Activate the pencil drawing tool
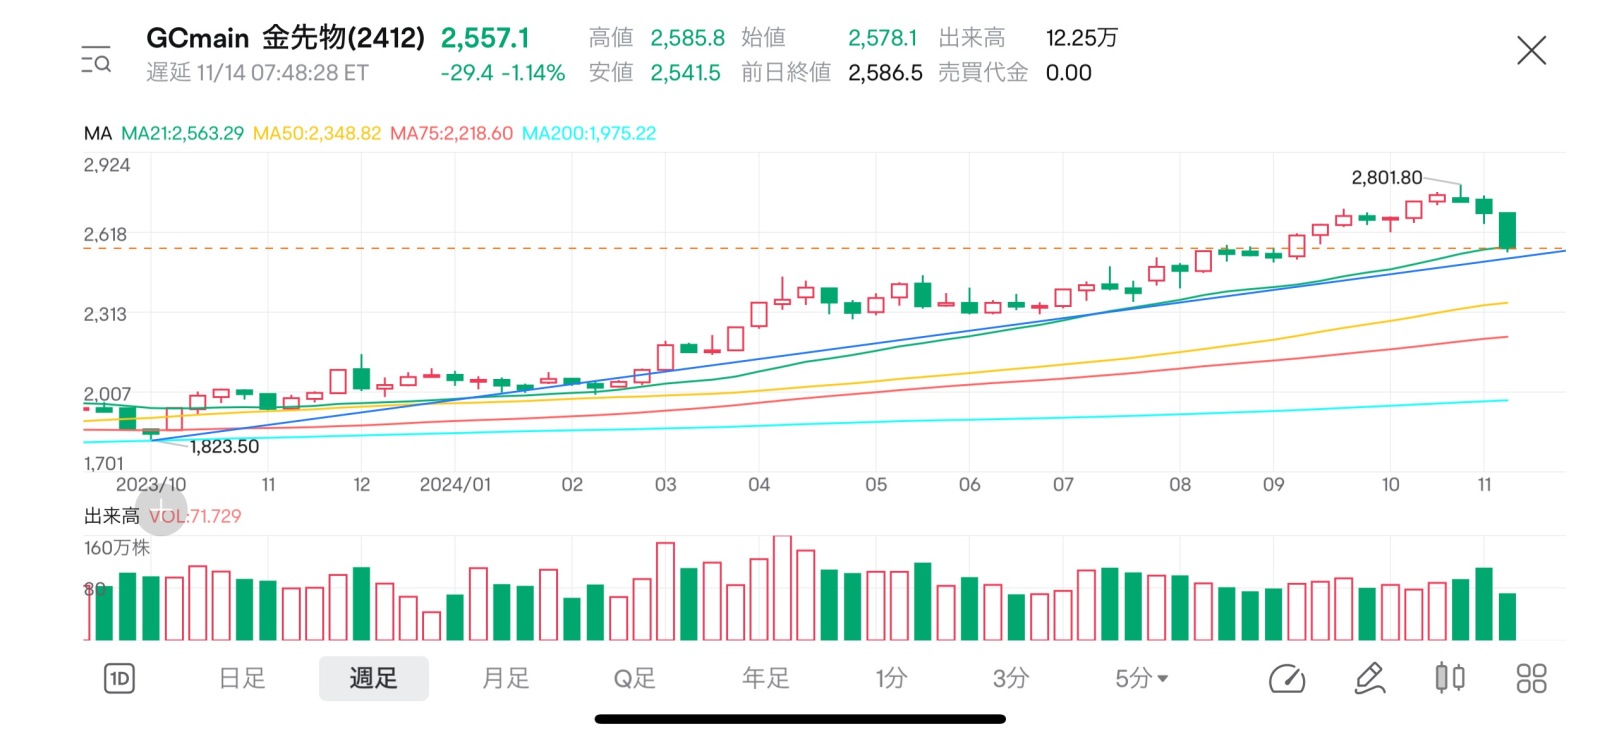This screenshot has height=739, width=1600. pos(1369,679)
